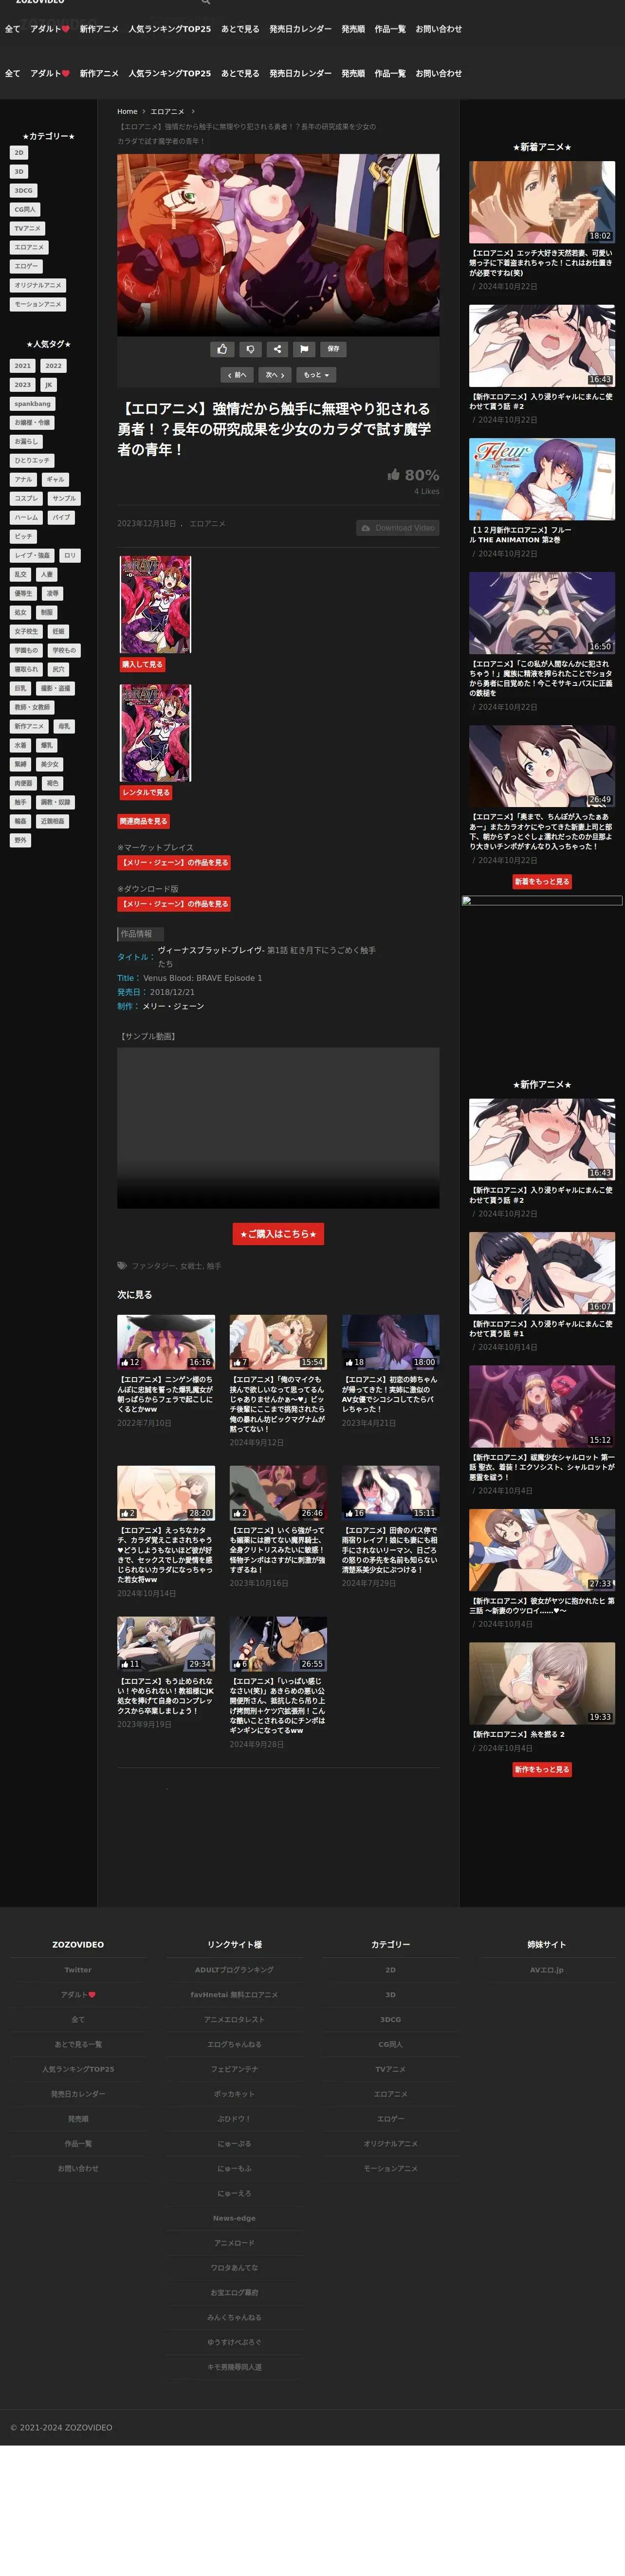625x2576 pixels.
Task: Click the 発売順 link in the footer
Action: point(78,2119)
